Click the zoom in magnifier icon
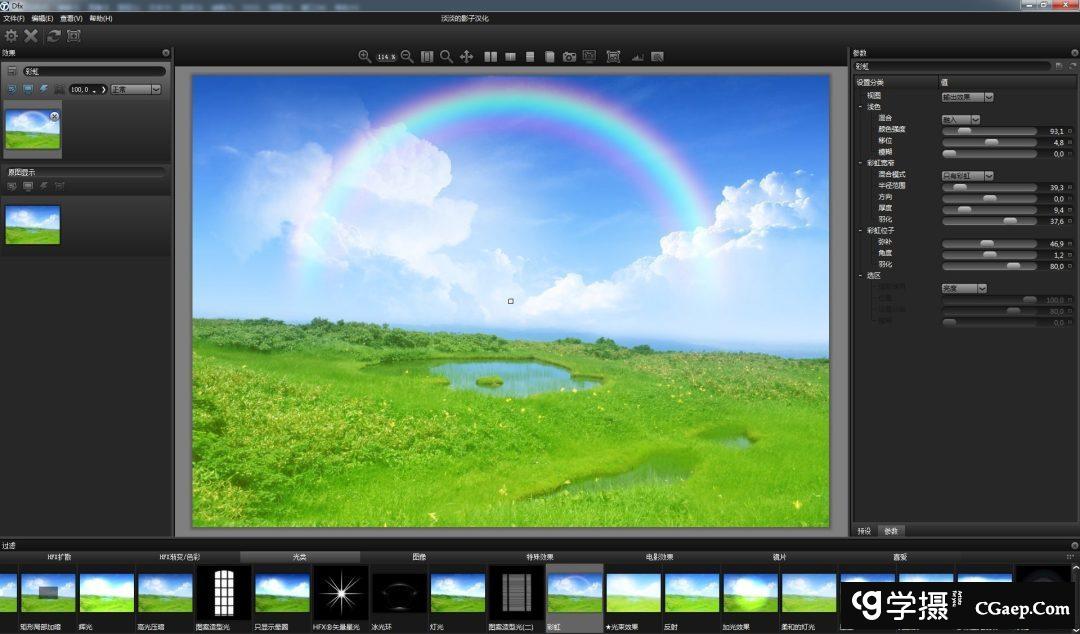The height and width of the screenshot is (634, 1080). click(365, 57)
